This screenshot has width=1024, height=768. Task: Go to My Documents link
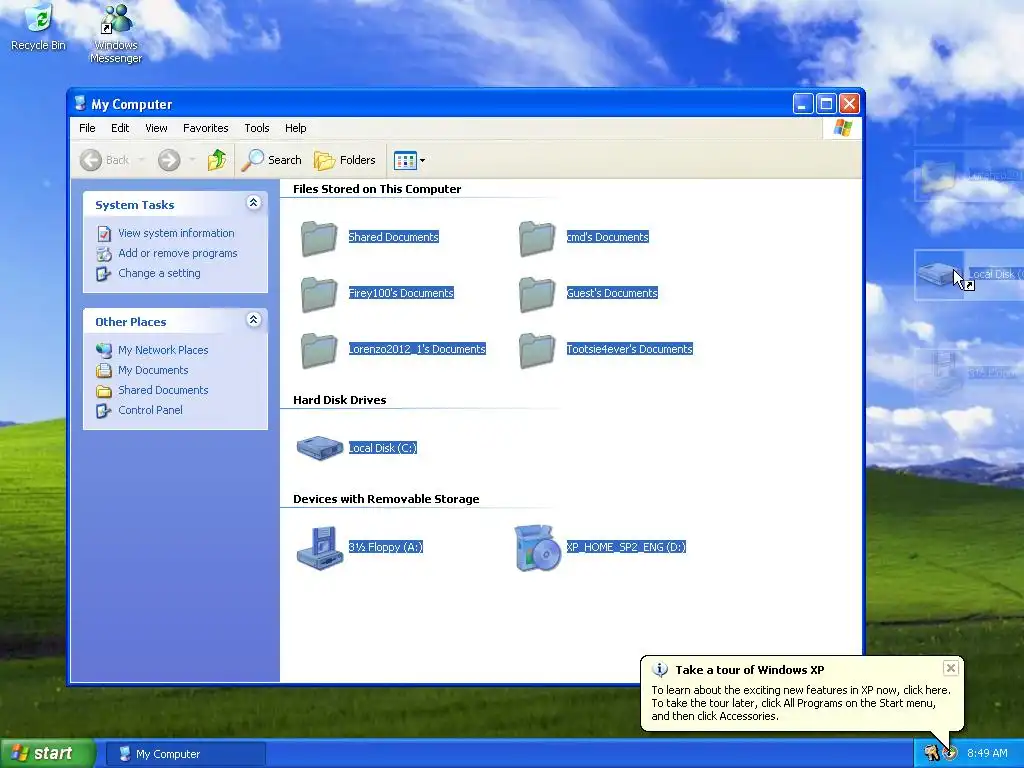click(153, 370)
